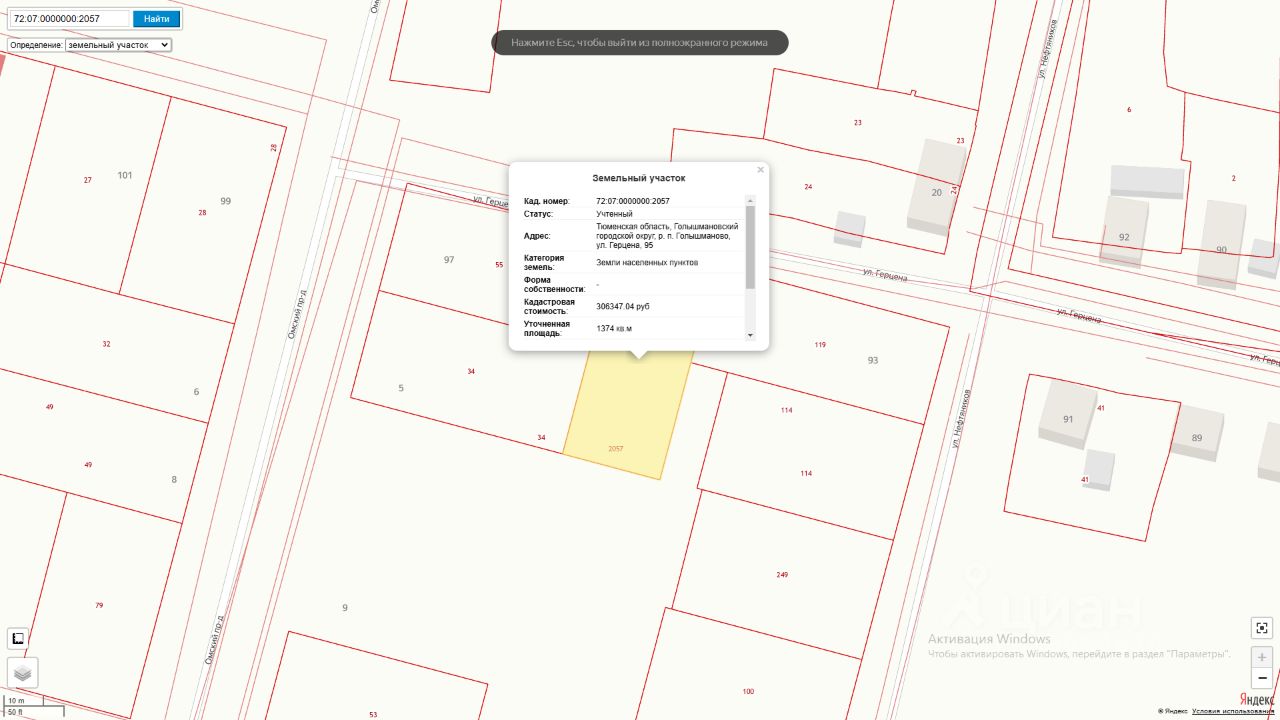Open the Условия использования link
The image size is (1280, 720).
click(x=1233, y=711)
